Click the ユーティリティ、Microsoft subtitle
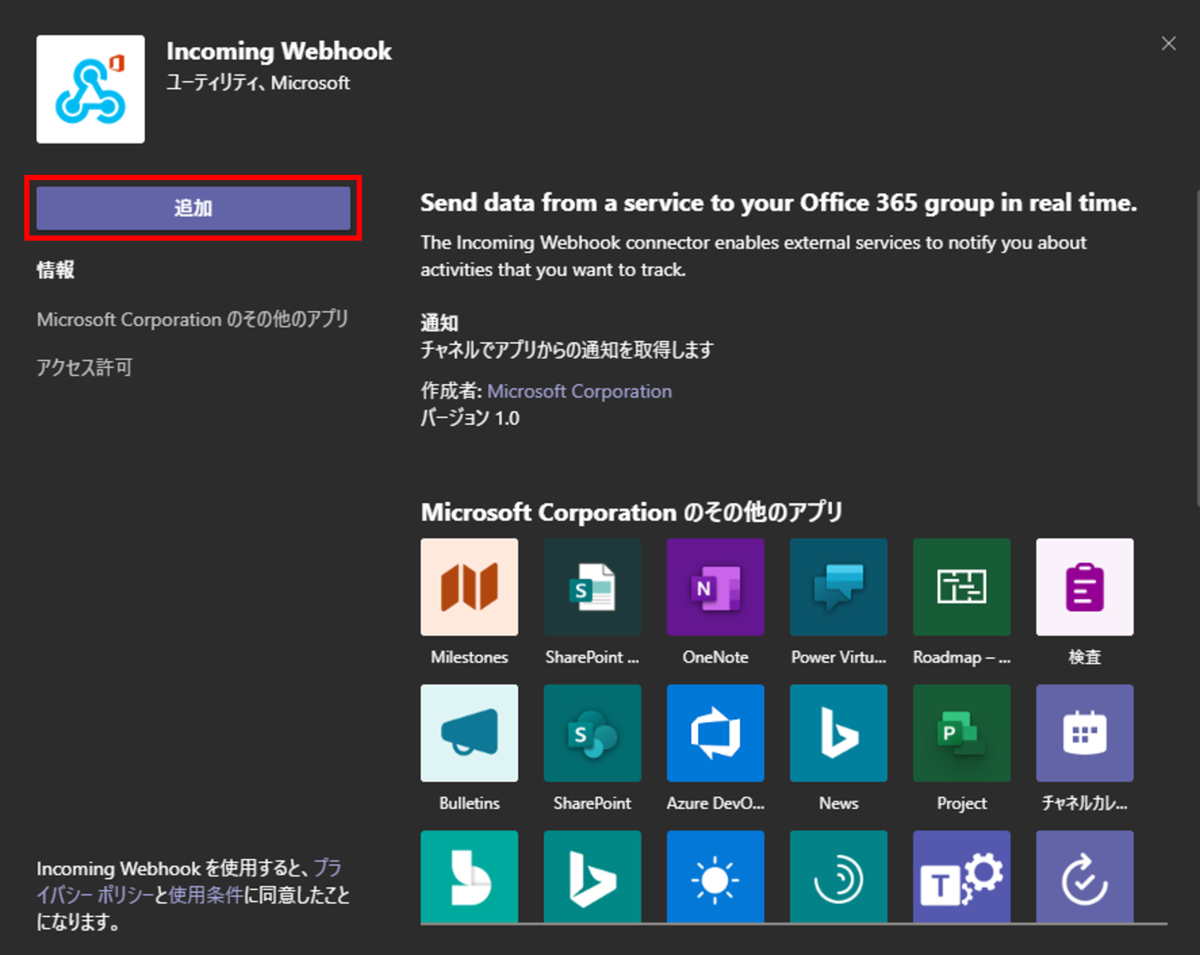This screenshot has height=955, width=1200. point(258,83)
